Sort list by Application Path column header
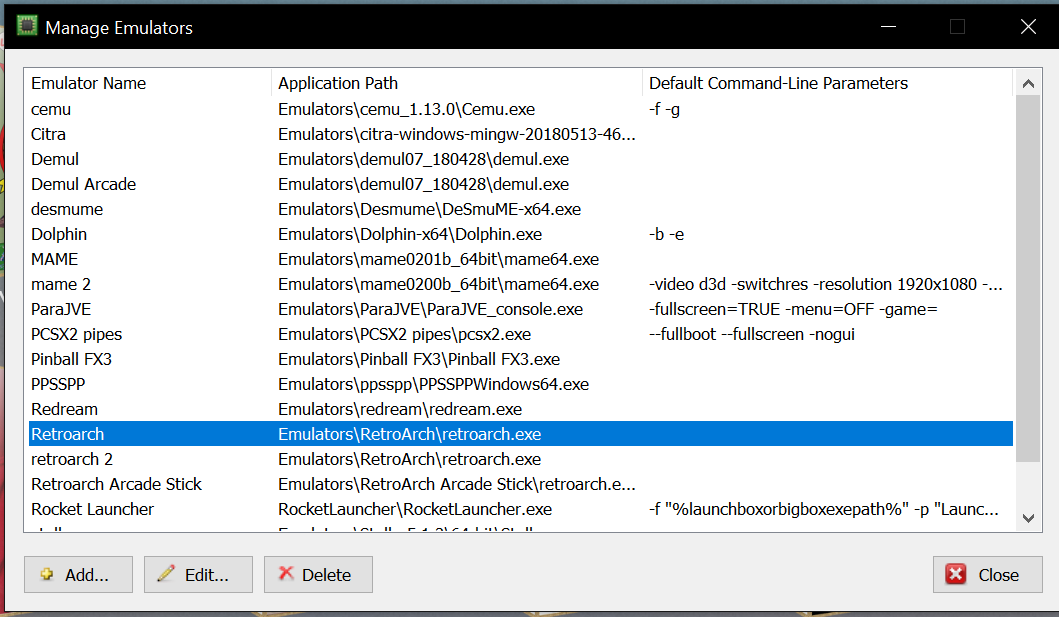Viewport: 1059px width, 617px height. [x=457, y=83]
